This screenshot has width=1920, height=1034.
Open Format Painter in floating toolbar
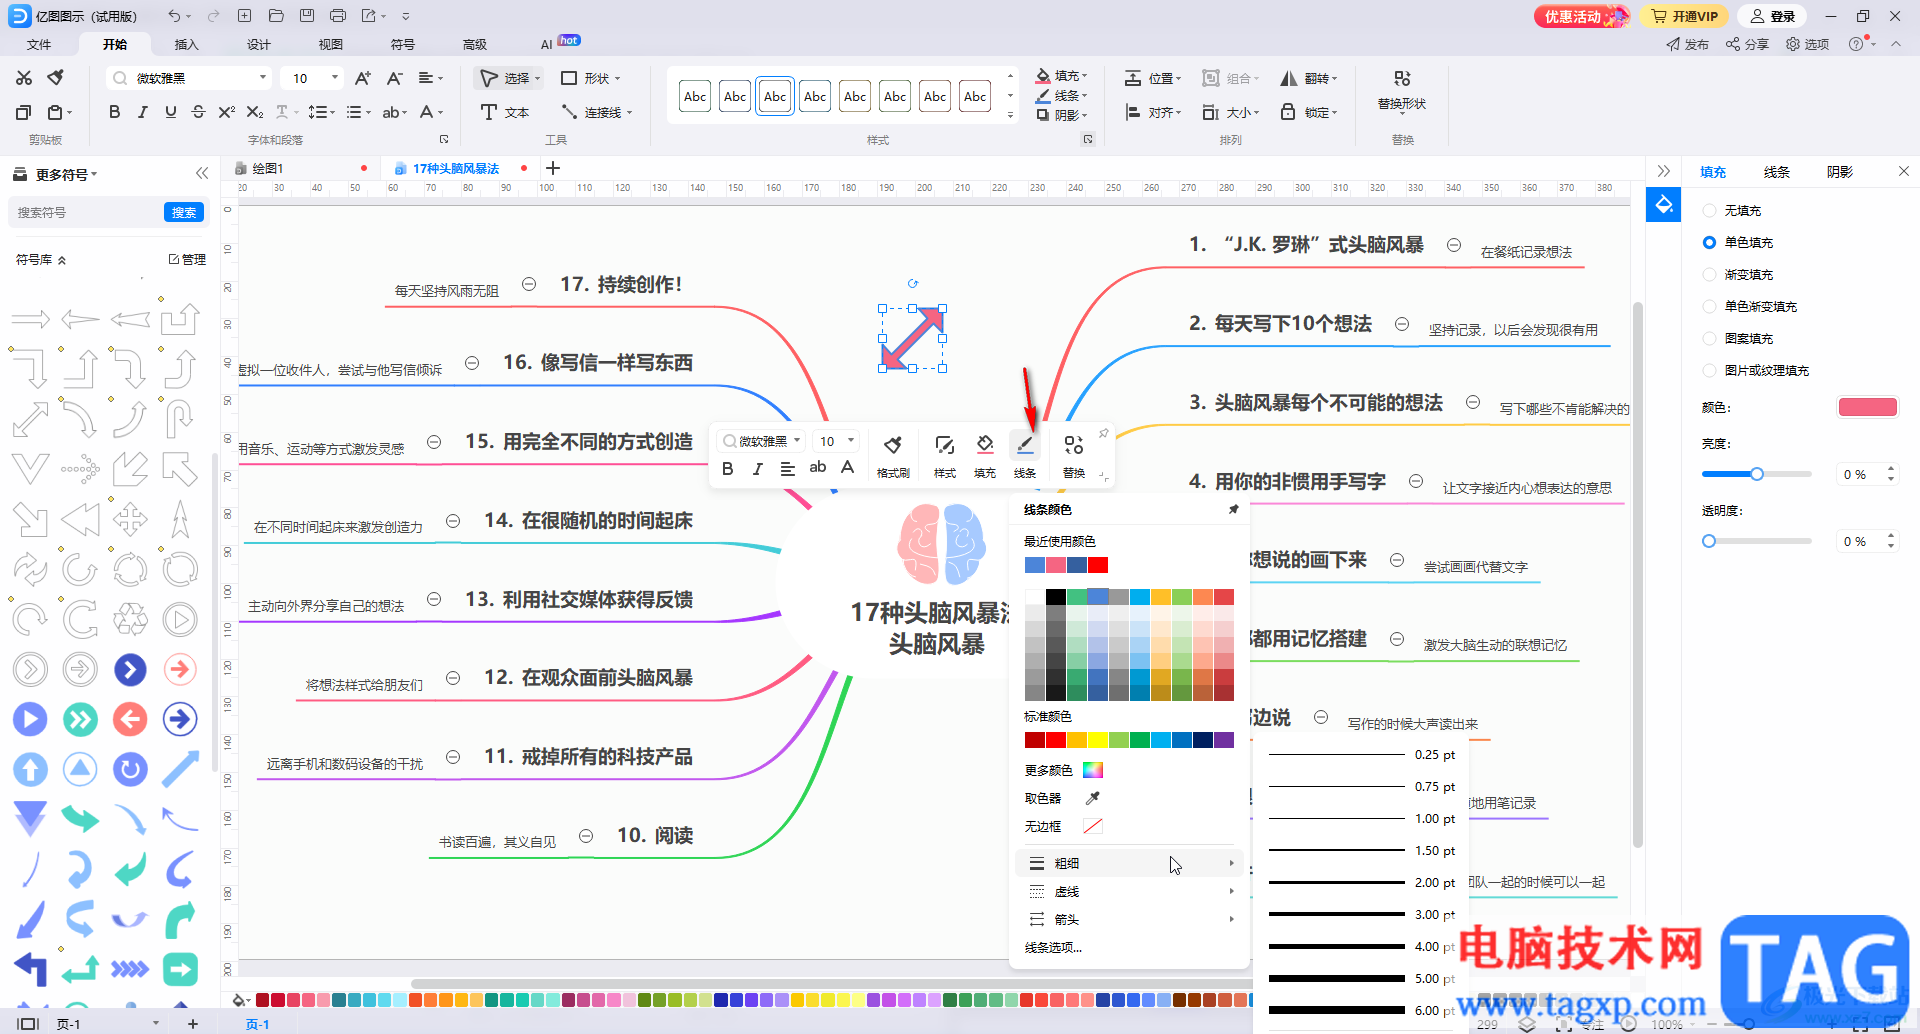(893, 455)
